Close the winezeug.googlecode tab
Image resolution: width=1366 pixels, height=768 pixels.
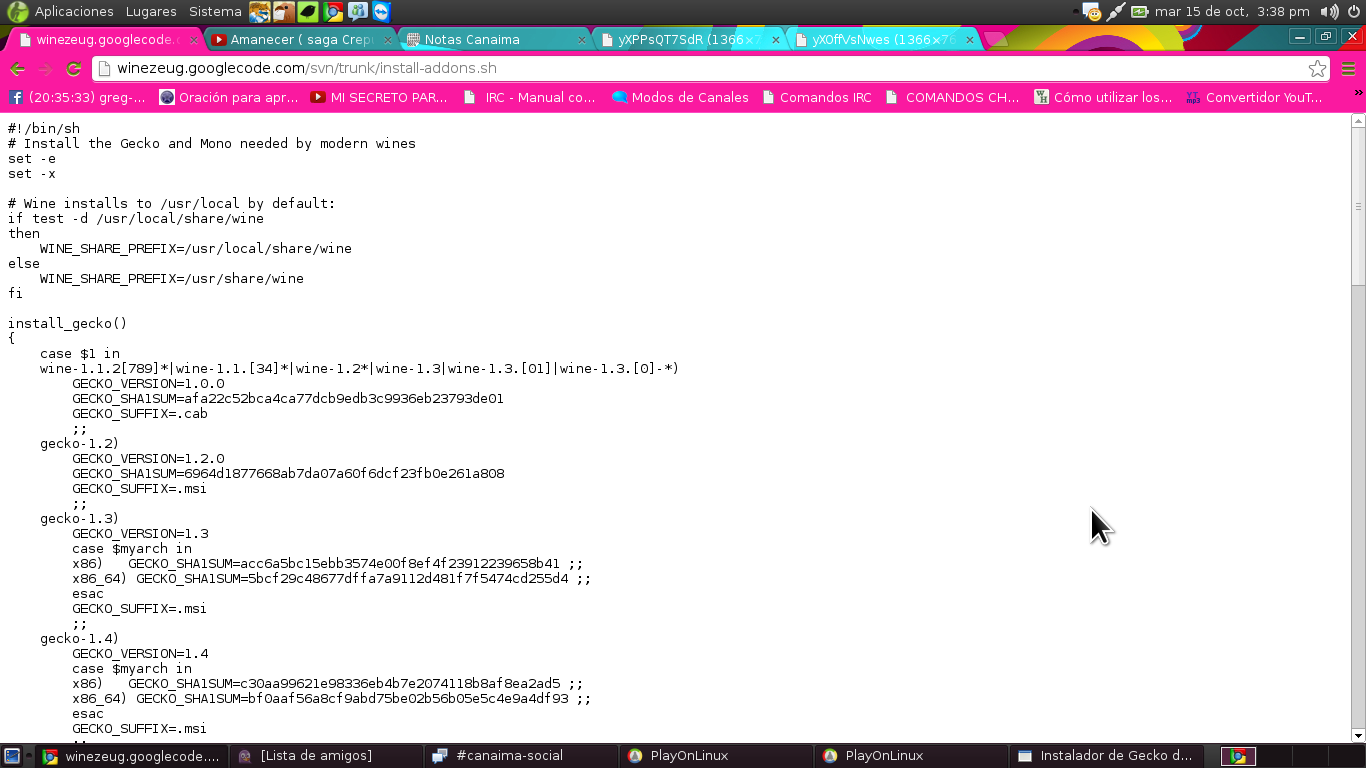point(193,40)
